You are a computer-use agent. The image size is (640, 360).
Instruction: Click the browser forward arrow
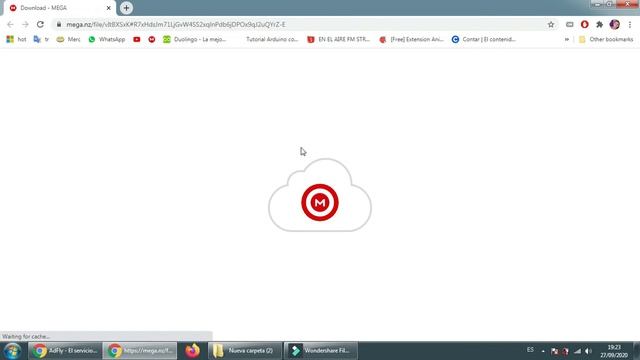[25, 24]
